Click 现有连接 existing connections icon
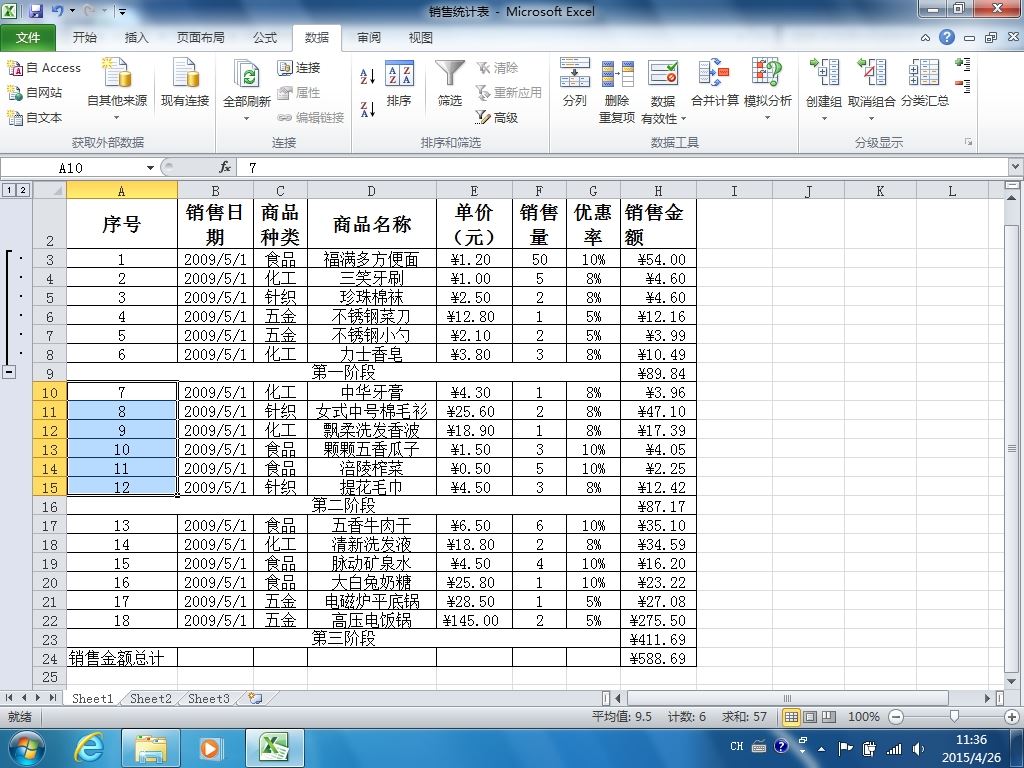The image size is (1024, 768). coord(185,73)
